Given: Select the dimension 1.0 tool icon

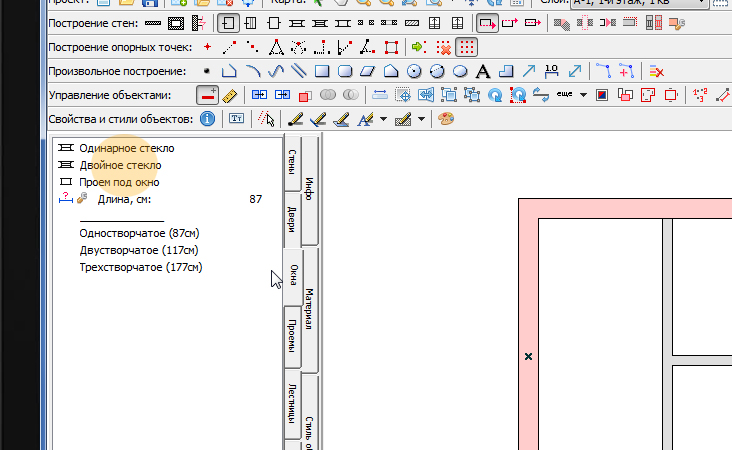Looking at the screenshot, I should click(x=551, y=71).
